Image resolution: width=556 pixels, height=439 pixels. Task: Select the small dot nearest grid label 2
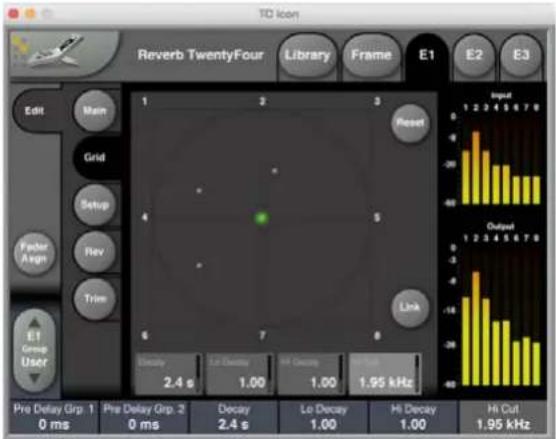coord(274,171)
